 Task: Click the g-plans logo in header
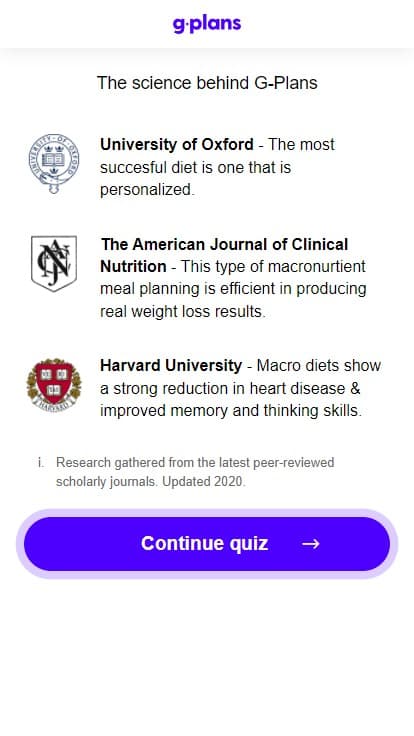[x=207, y=23]
